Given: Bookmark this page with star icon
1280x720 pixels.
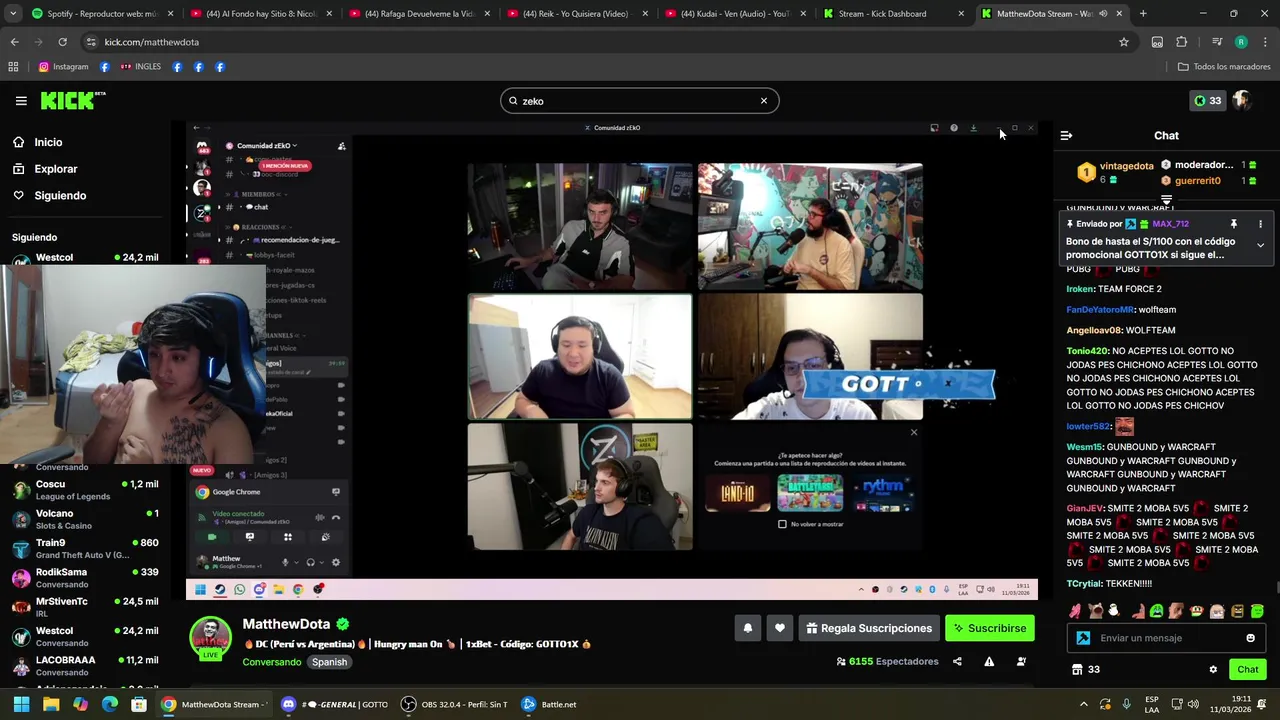Looking at the screenshot, I should click(x=1124, y=42).
